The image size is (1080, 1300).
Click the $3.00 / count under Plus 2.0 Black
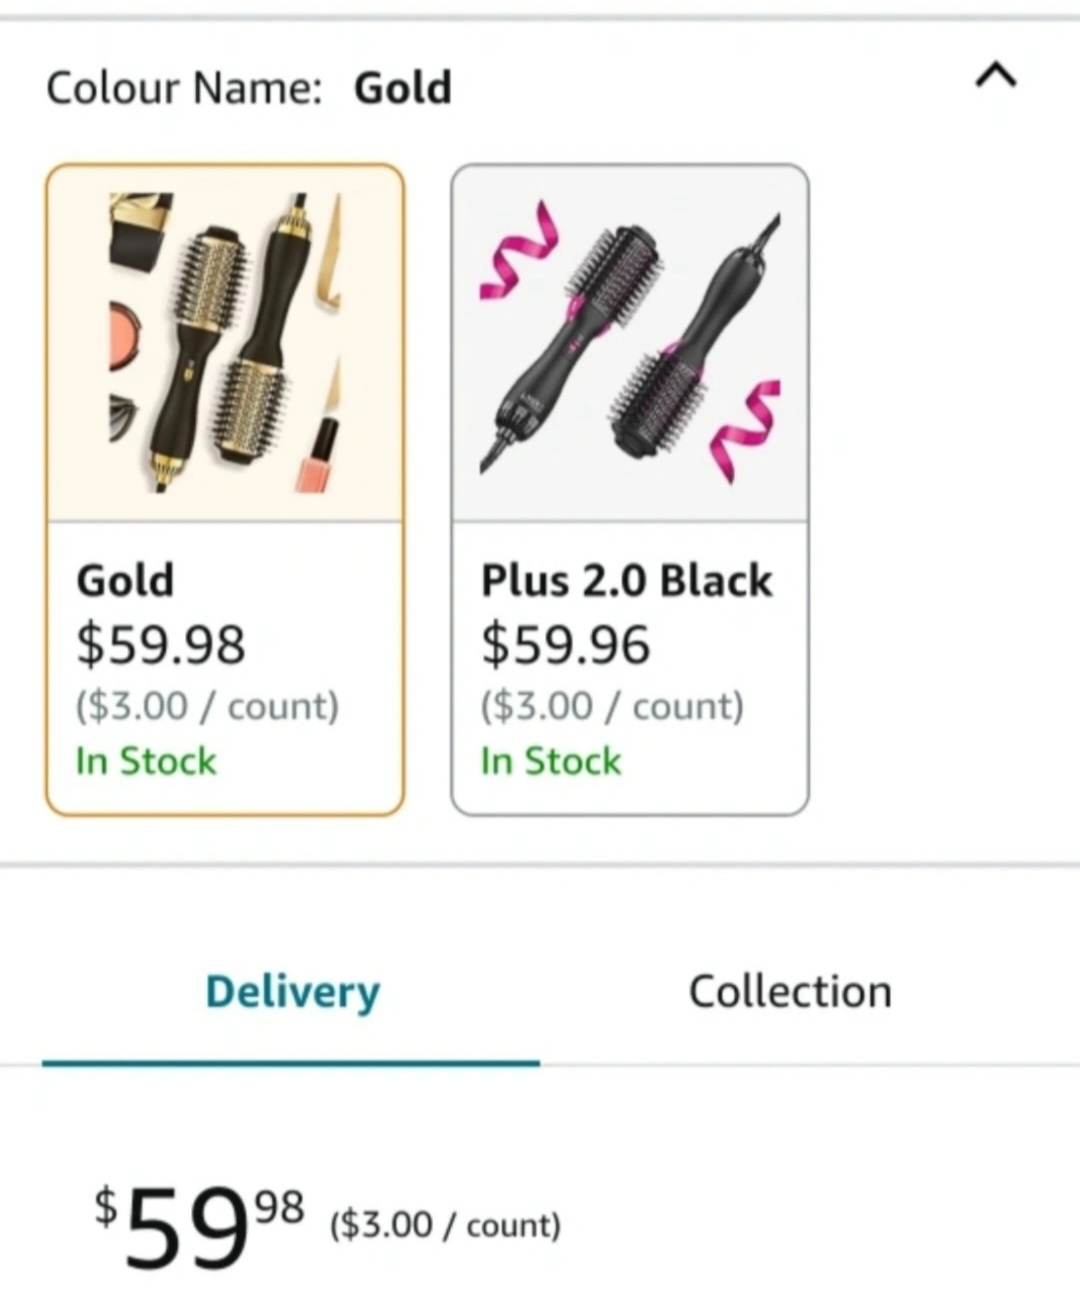(x=612, y=706)
